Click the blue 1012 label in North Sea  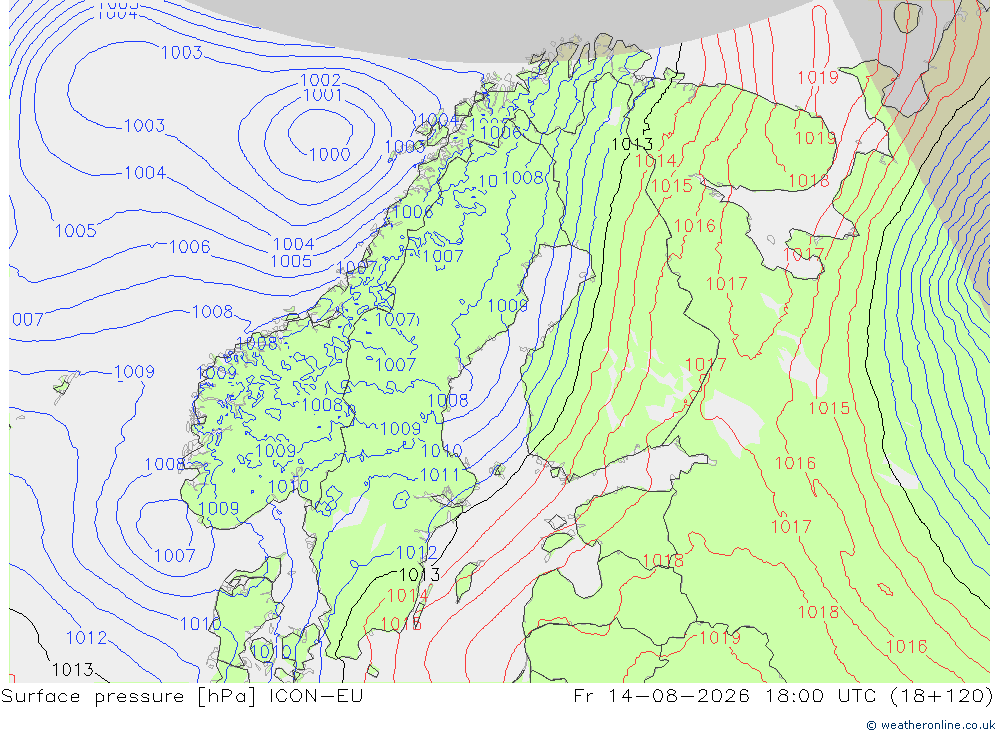[87, 637]
